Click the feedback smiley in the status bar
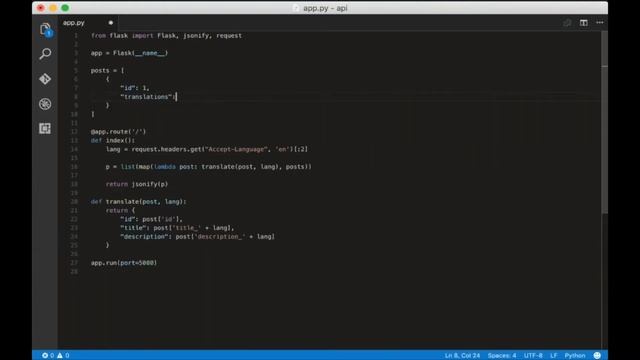Viewport: 640px width, 360px height. point(597,356)
